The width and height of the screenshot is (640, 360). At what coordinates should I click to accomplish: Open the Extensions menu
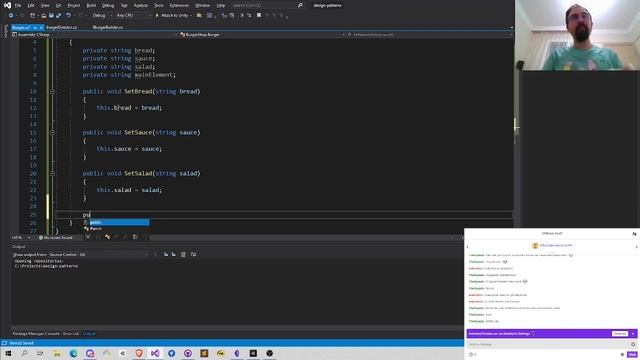point(179,5)
